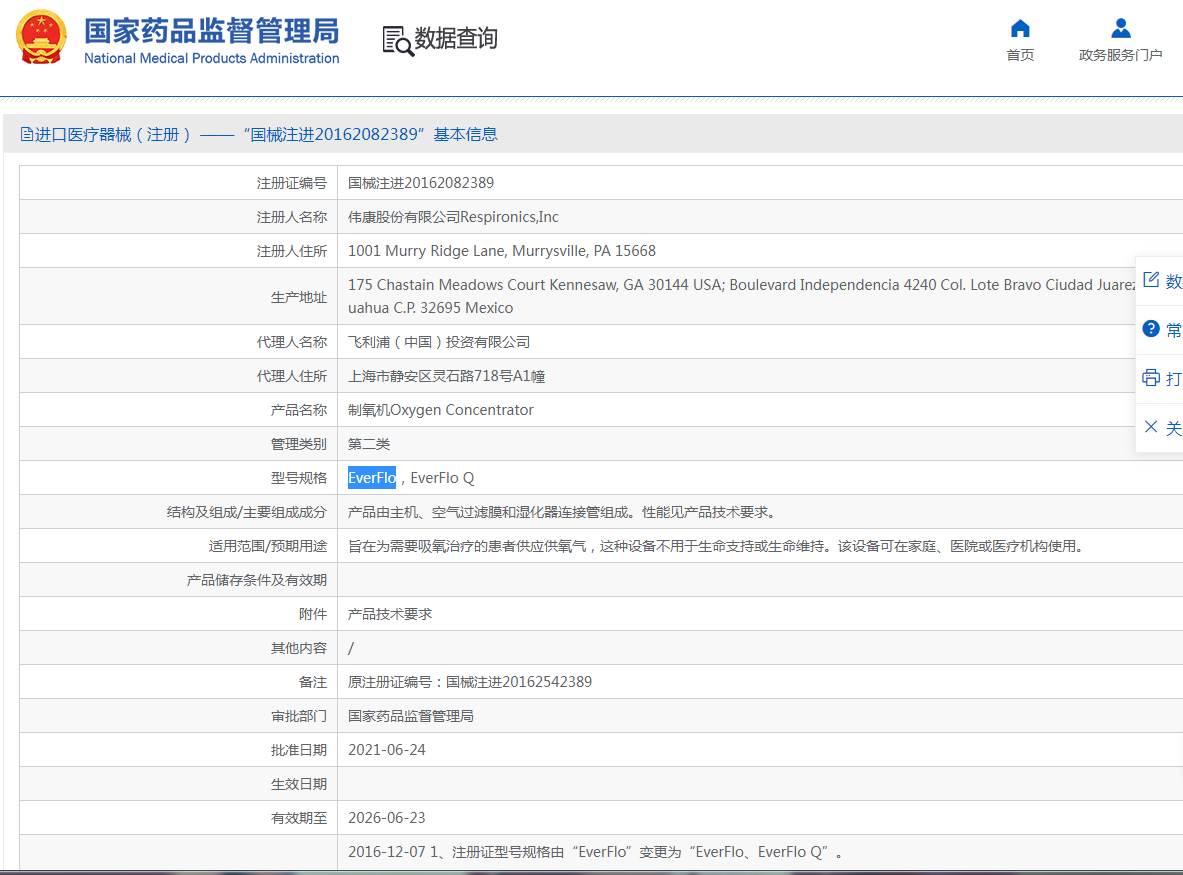Click the 生效日期 row label
Image resolution: width=1183 pixels, height=875 pixels.
pyautogui.click(x=299, y=784)
